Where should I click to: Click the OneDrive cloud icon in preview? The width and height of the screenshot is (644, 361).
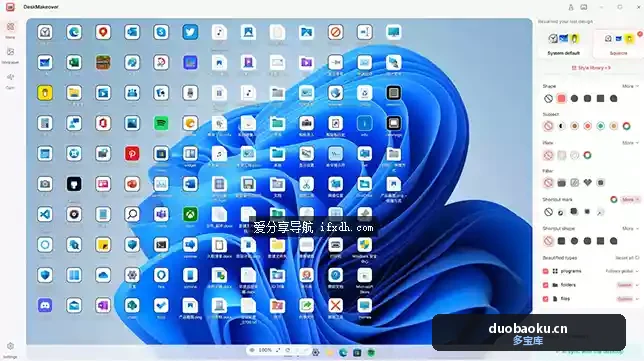coord(103,275)
